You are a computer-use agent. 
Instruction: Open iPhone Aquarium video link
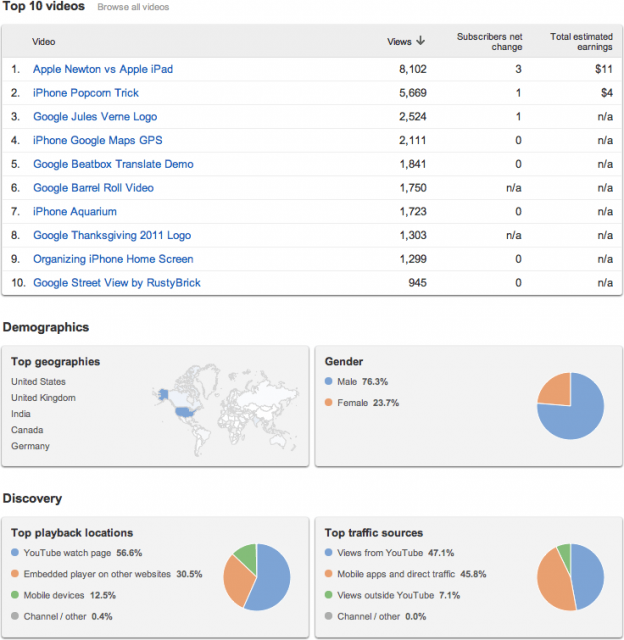(75, 211)
